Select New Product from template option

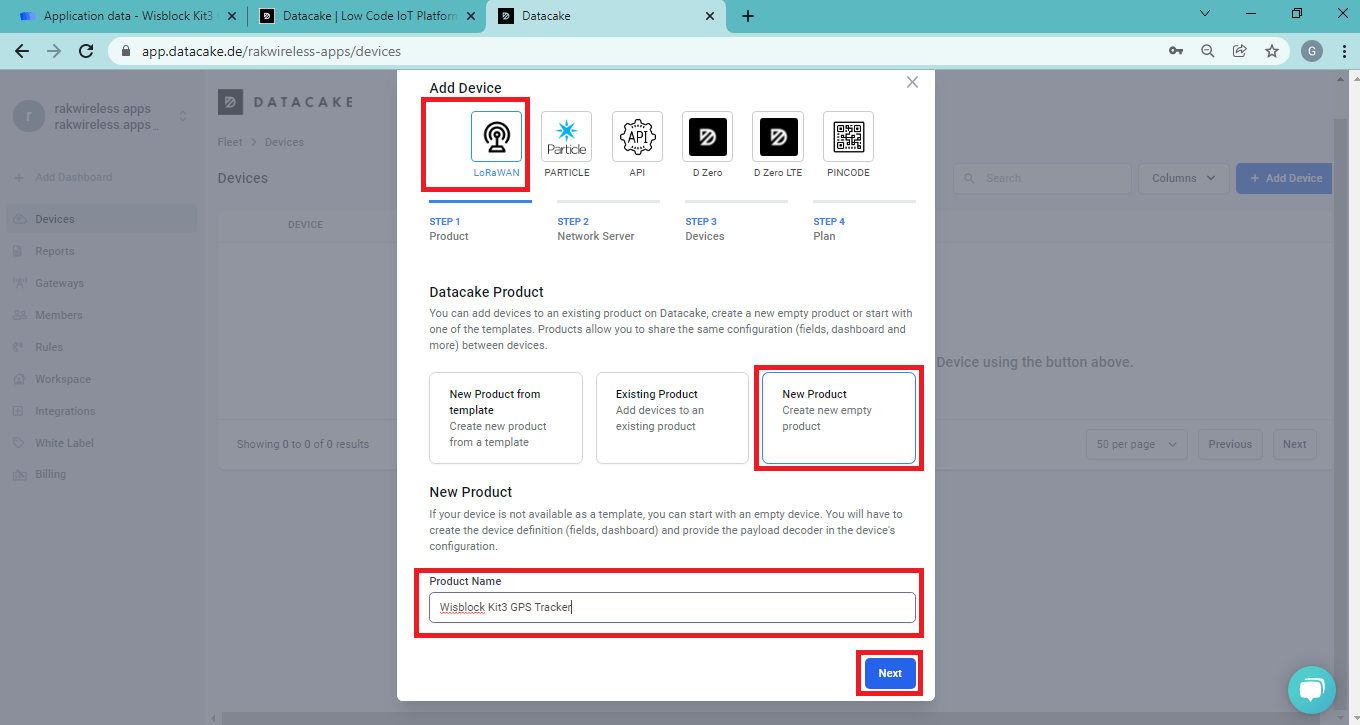tap(505, 418)
